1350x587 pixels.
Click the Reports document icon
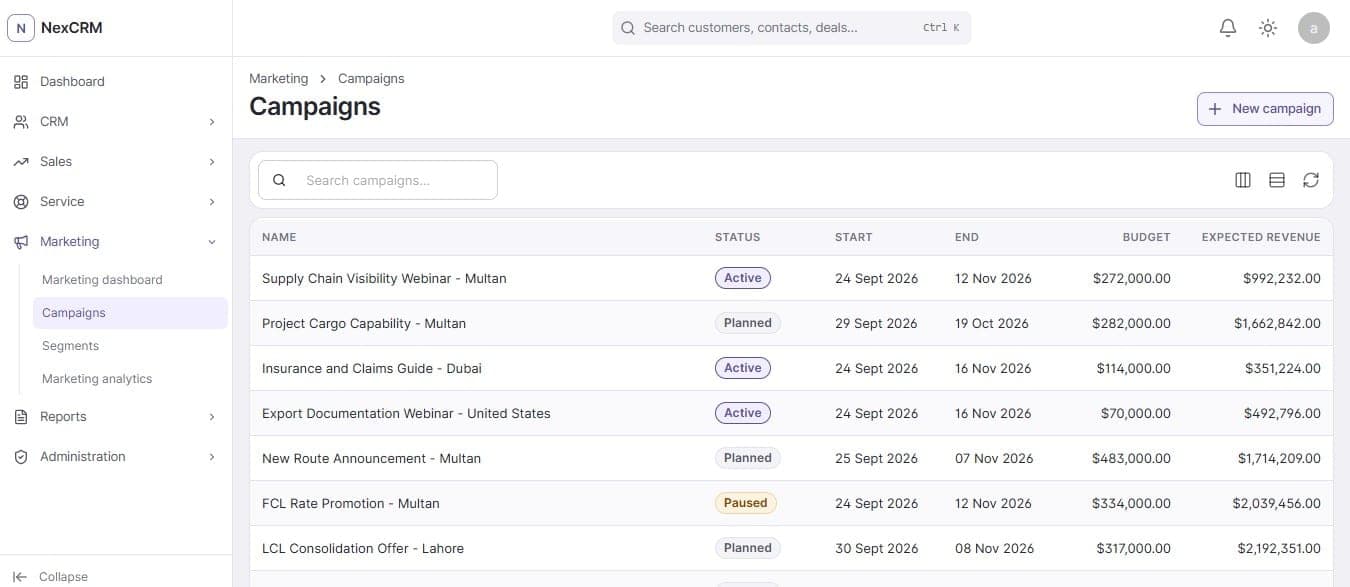21,417
